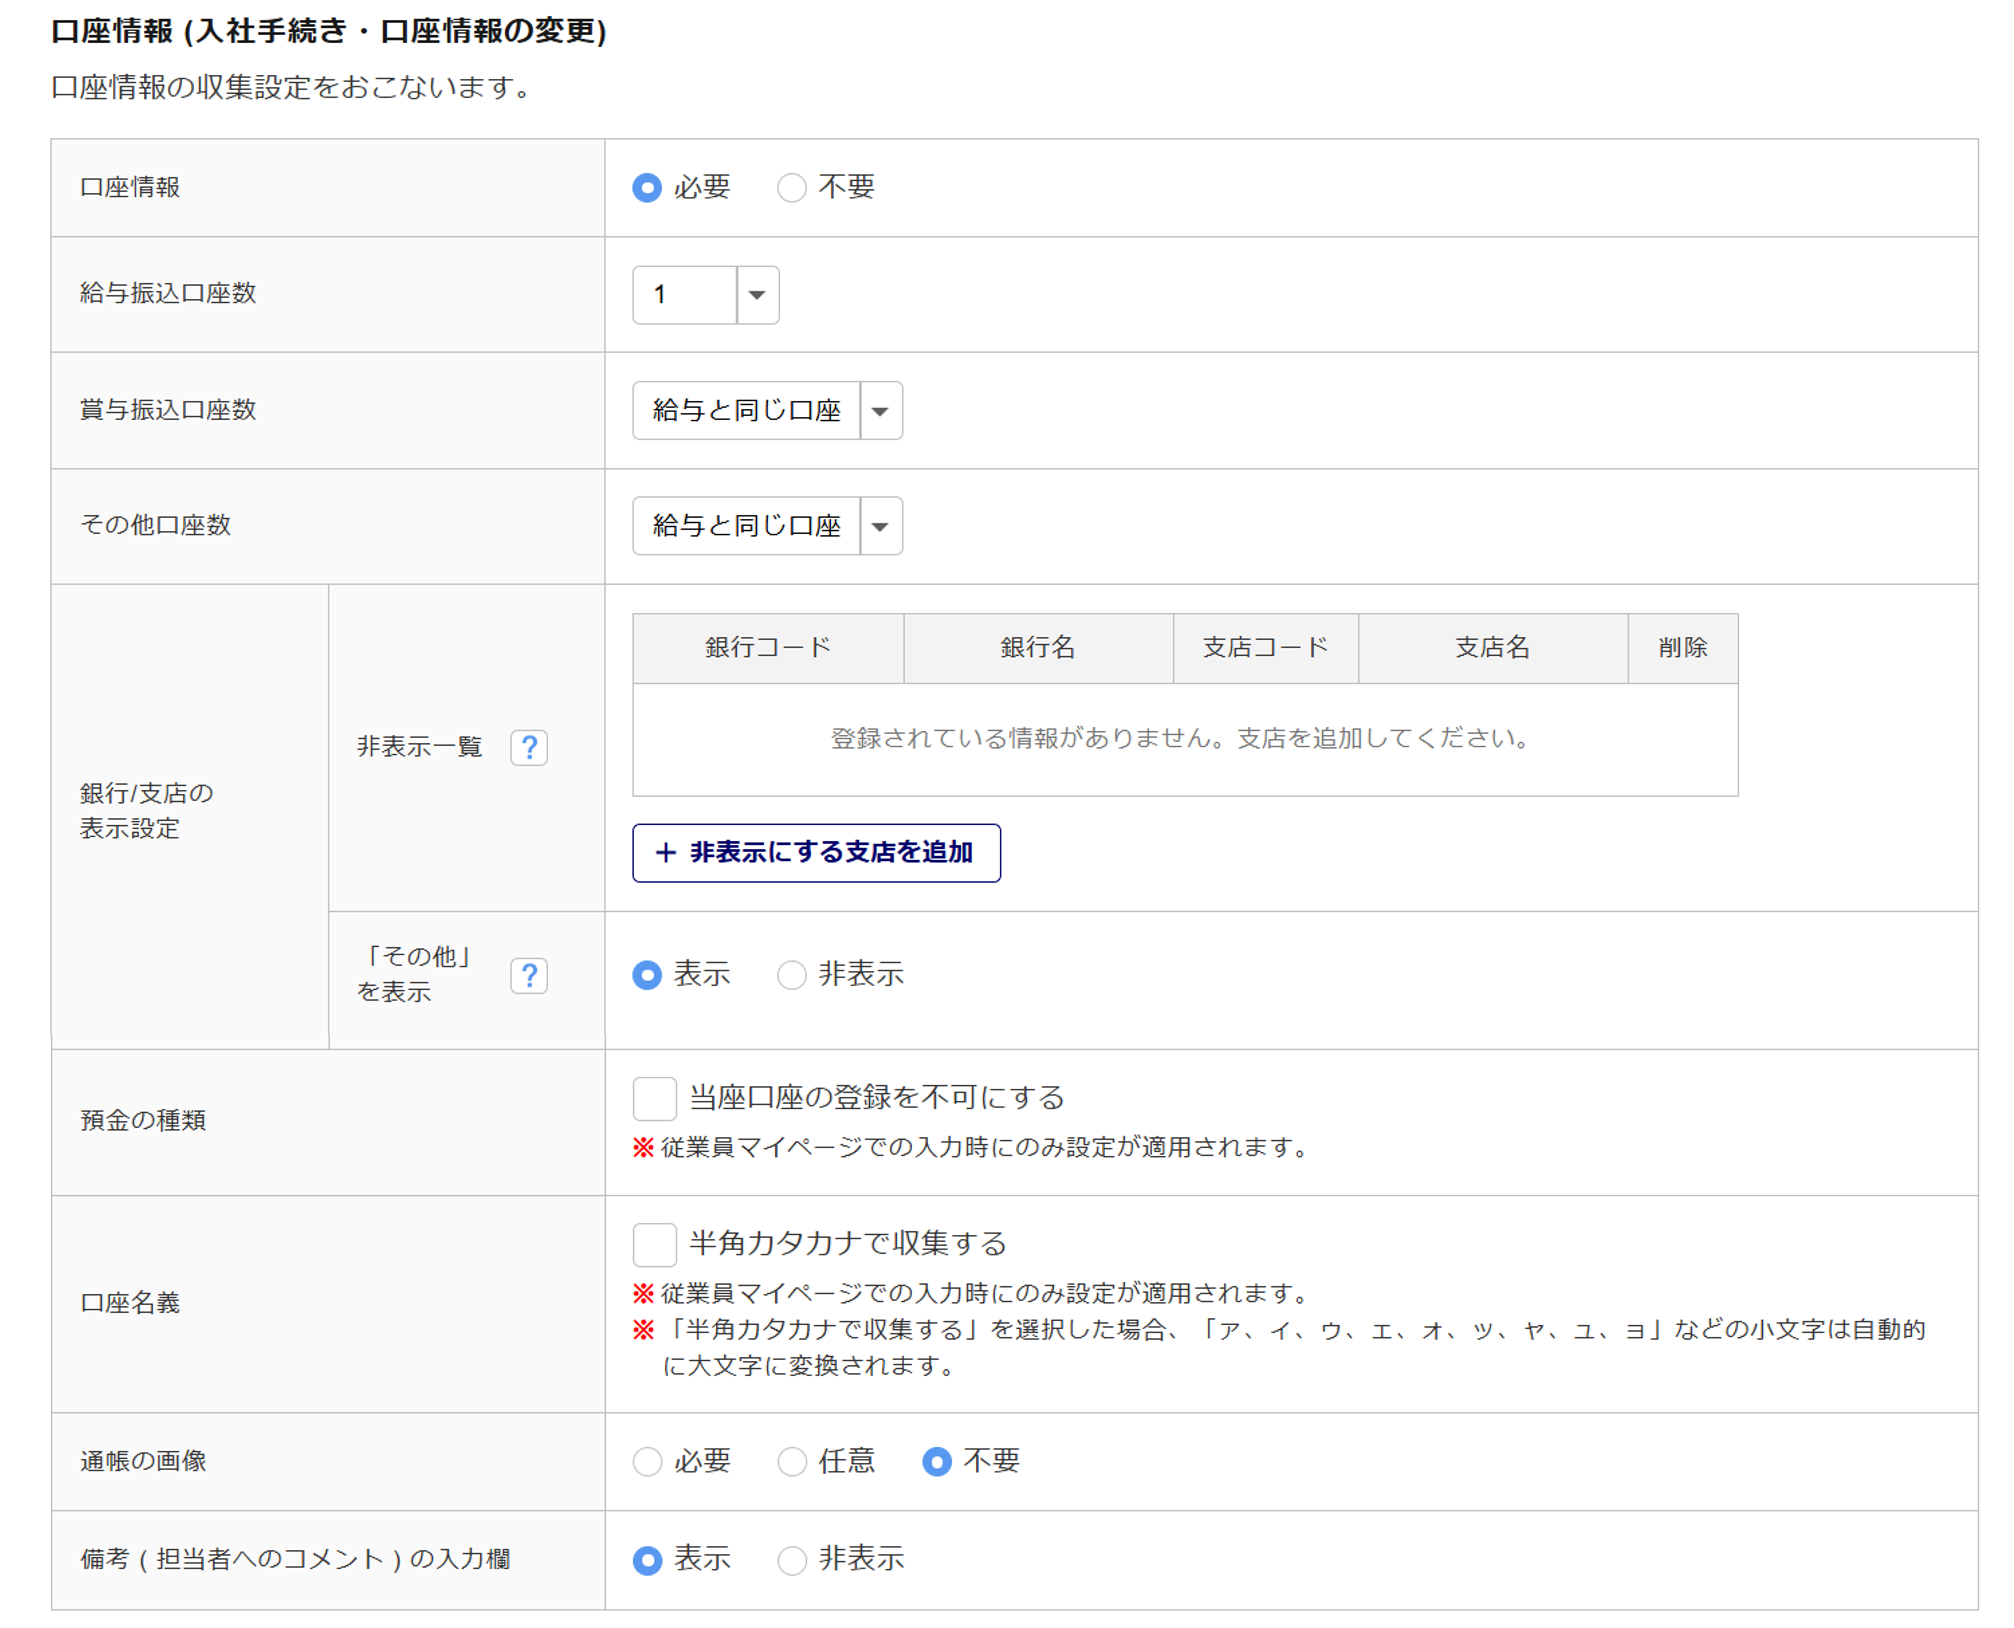Select 不要 for 通帳の画像
This screenshot has height=1628, width=2014.
coord(936,1462)
